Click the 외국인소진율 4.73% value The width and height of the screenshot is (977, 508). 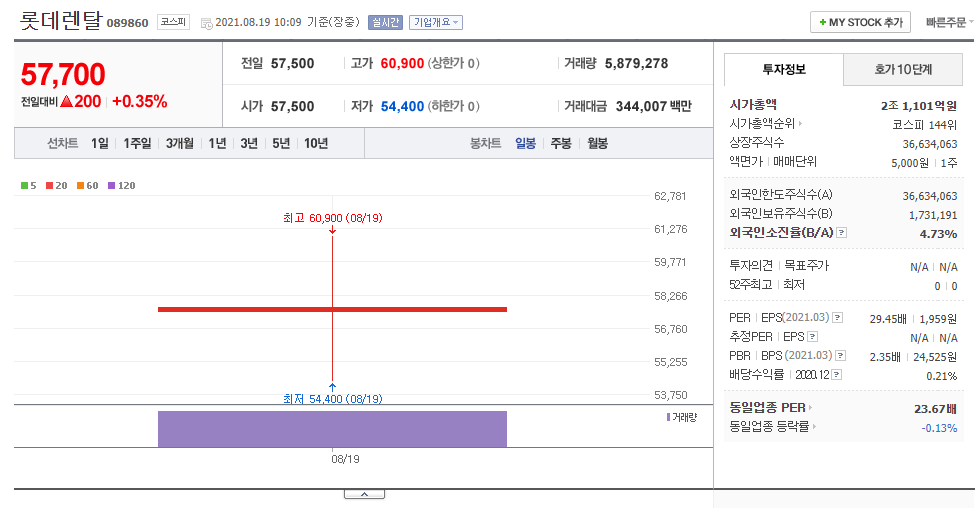[938, 234]
